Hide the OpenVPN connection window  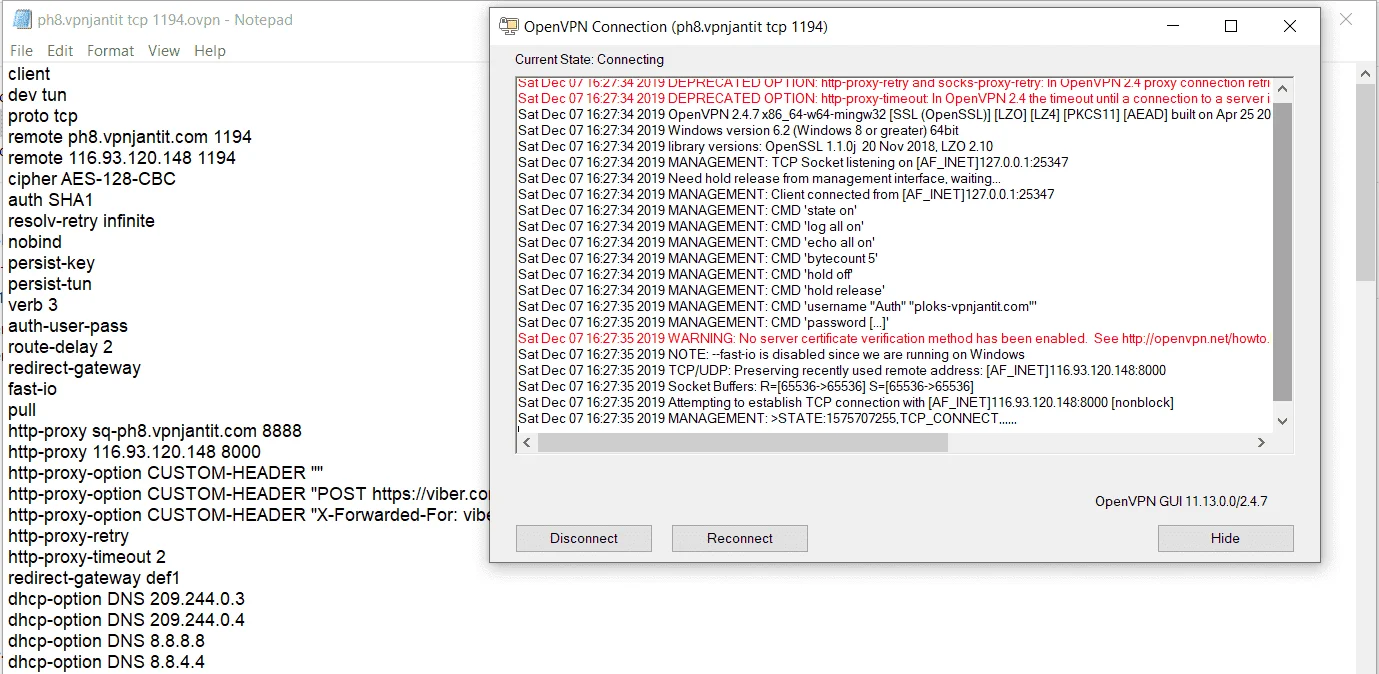pyautogui.click(x=1225, y=538)
